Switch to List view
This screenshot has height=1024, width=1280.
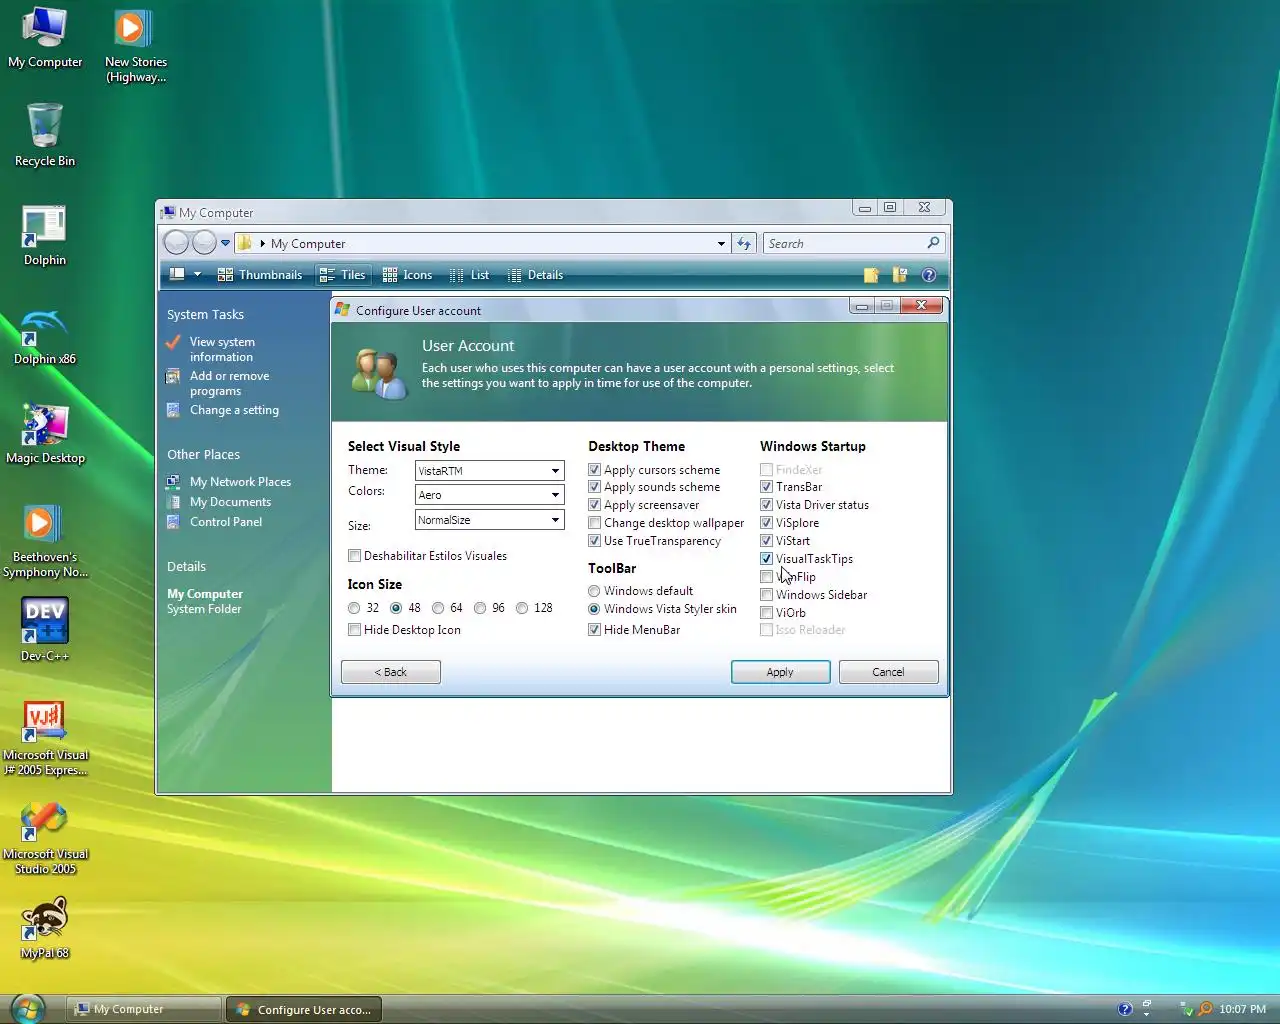[x=469, y=275]
